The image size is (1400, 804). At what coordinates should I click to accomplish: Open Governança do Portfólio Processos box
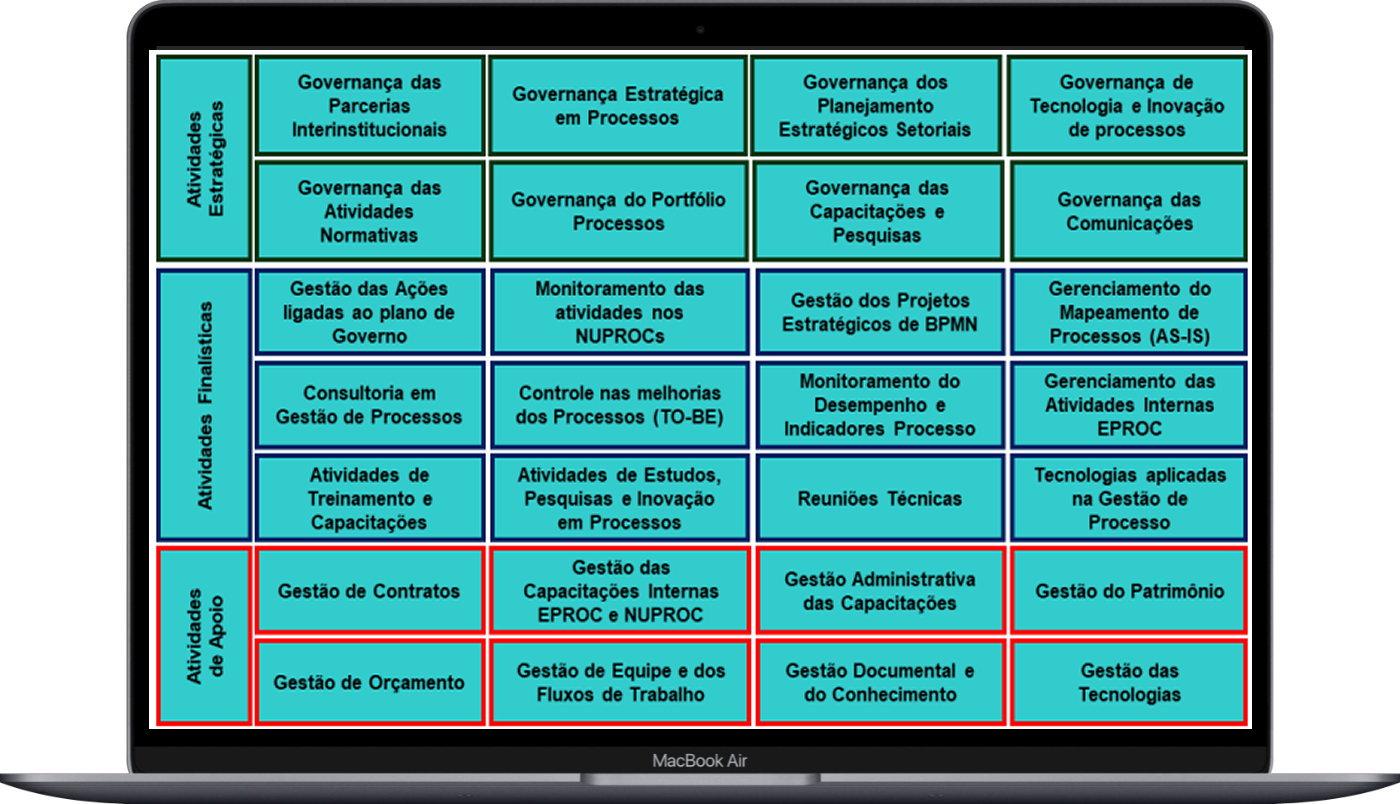(618, 211)
